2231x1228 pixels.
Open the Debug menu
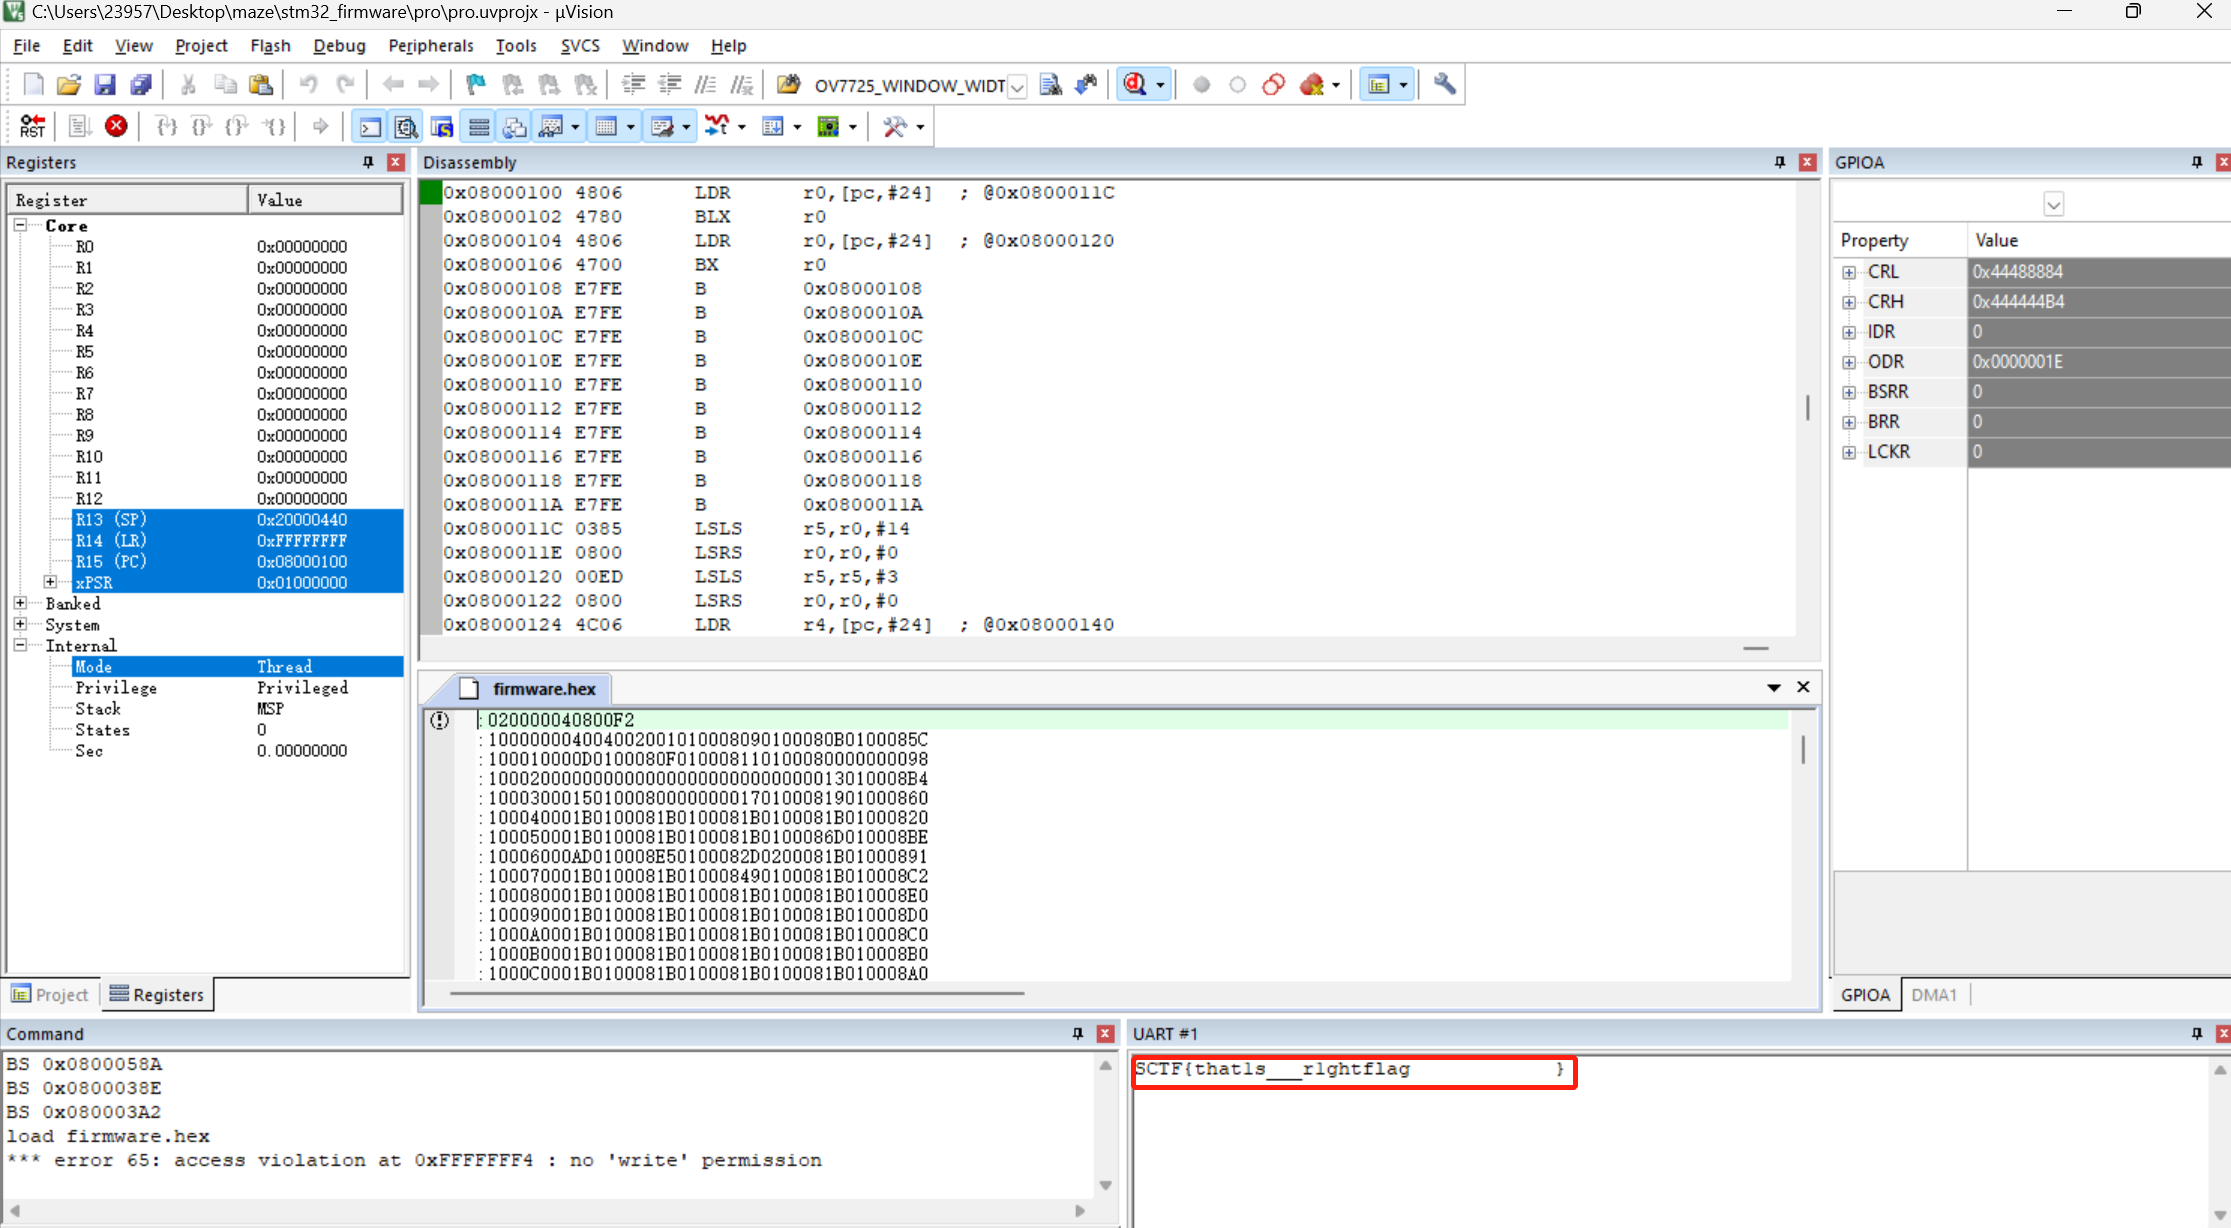pos(339,46)
